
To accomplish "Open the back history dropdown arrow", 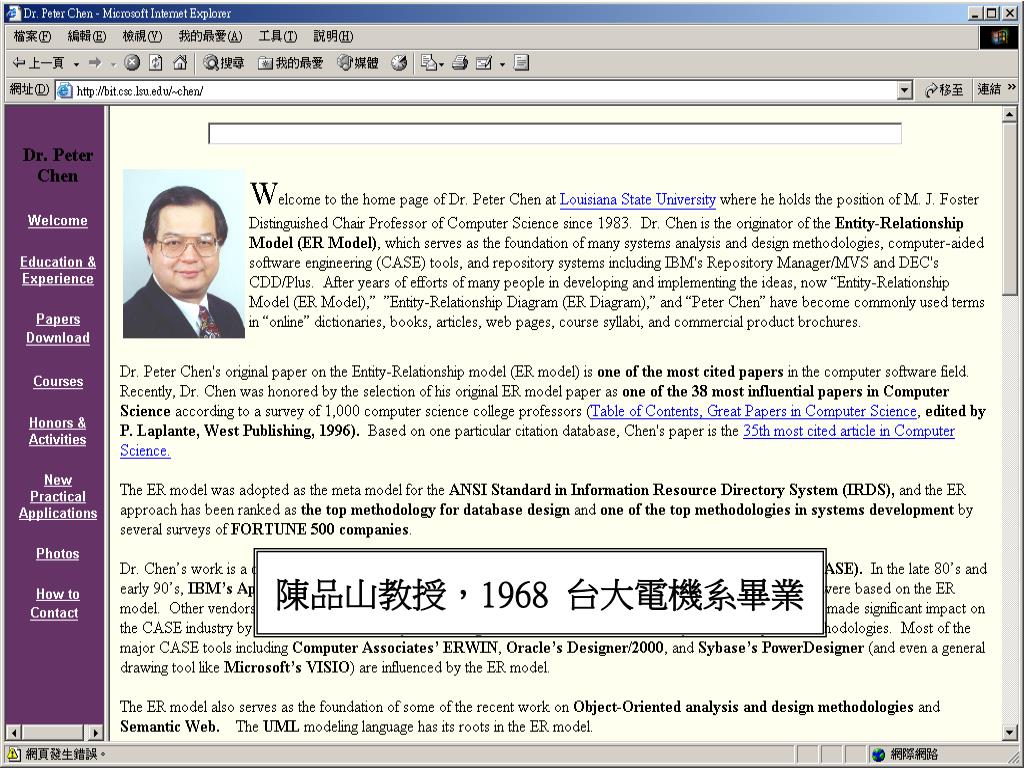I will pos(76,63).
